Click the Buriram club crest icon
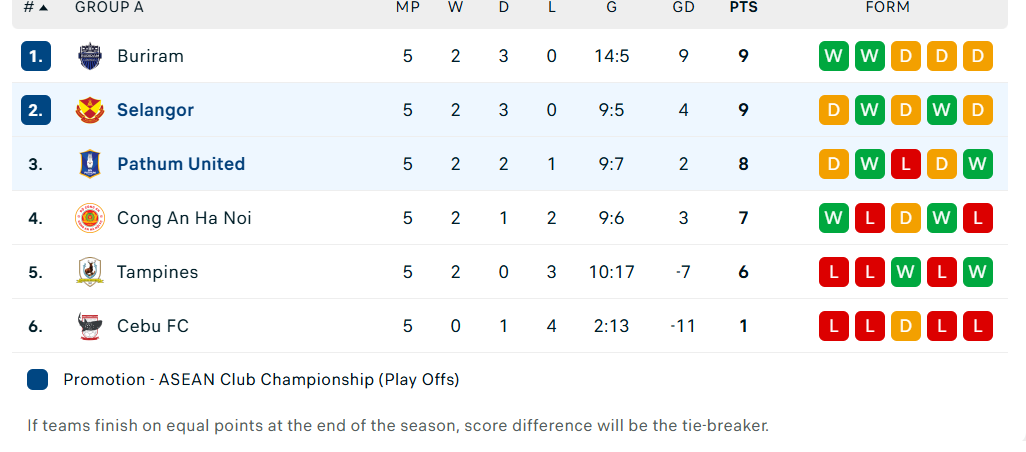 [90, 56]
